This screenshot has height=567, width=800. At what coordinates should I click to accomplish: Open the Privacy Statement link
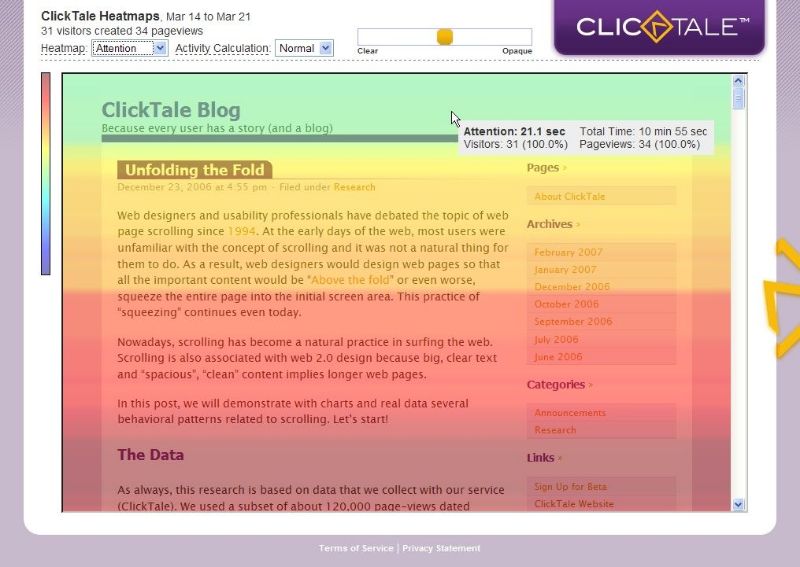pos(441,548)
